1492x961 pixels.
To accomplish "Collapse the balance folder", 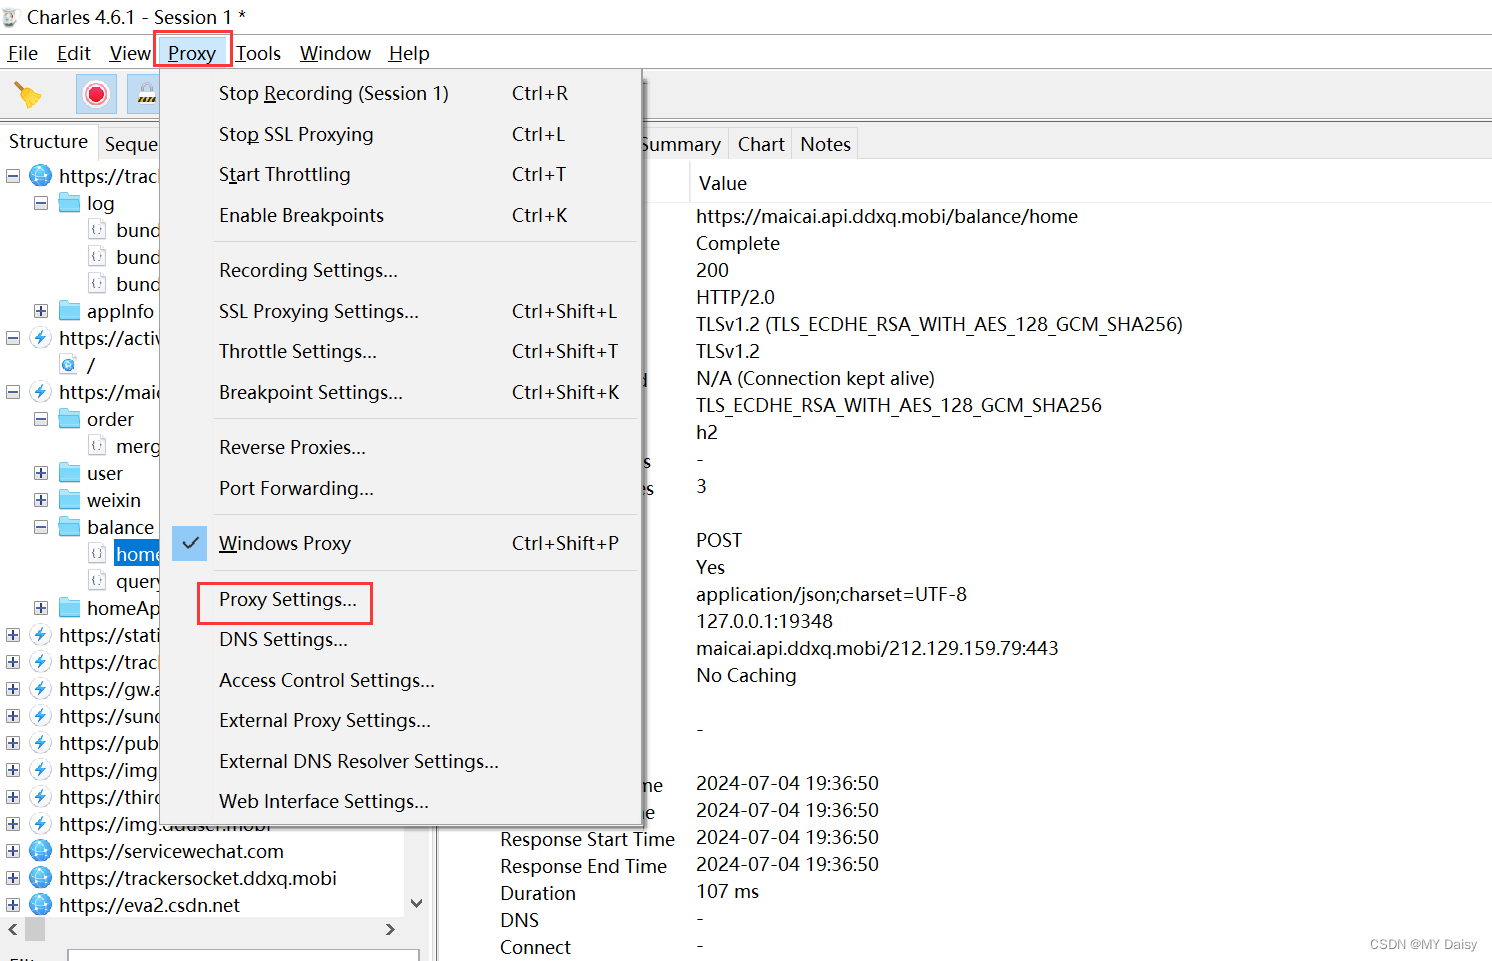I will tap(41, 527).
